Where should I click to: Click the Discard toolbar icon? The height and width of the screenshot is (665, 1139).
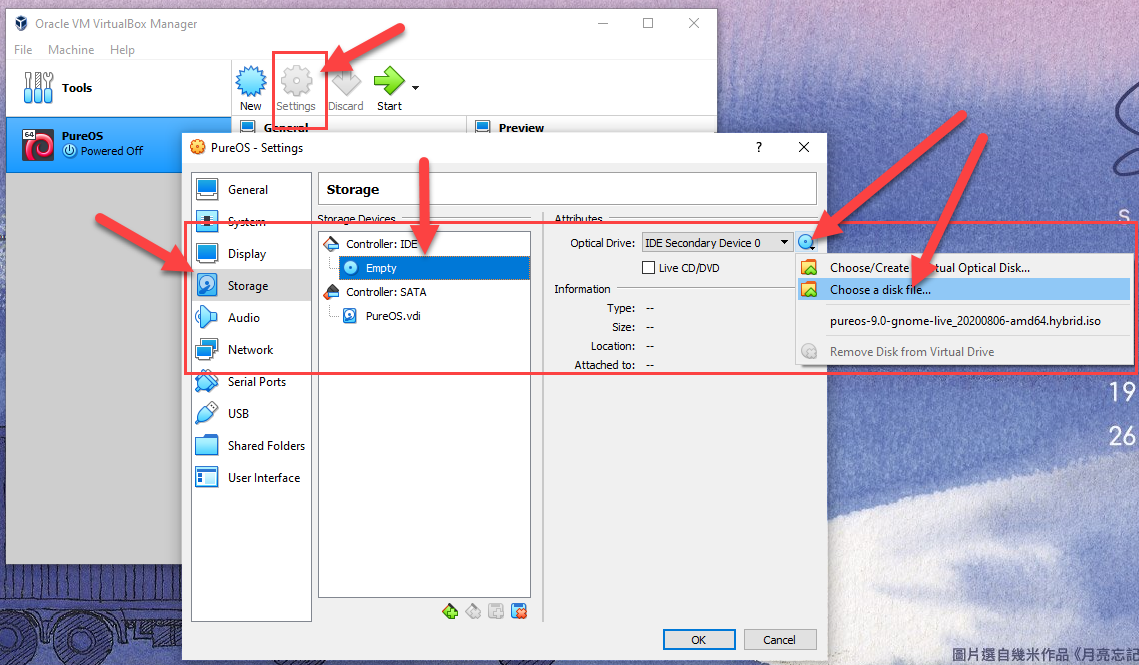(346, 88)
